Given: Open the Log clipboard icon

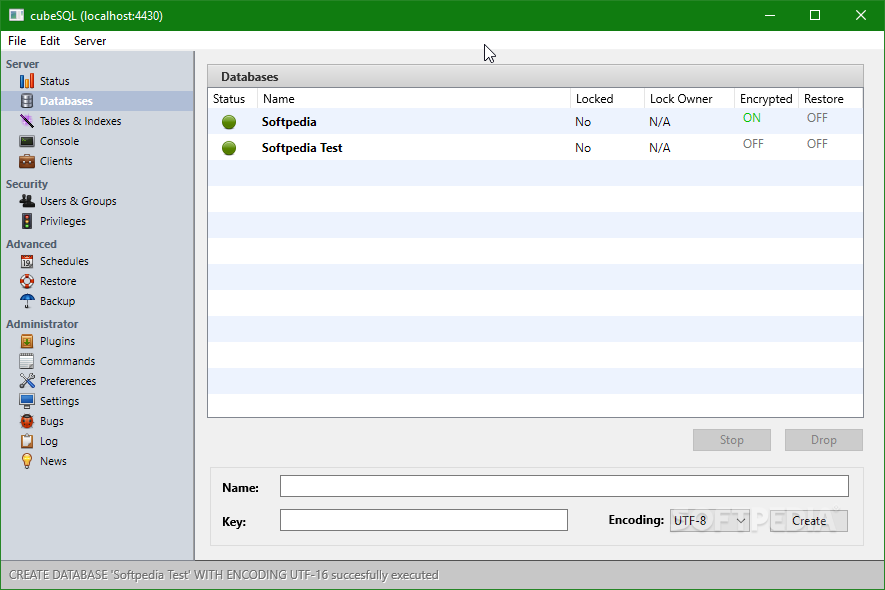Looking at the screenshot, I should pyautogui.click(x=27, y=441).
